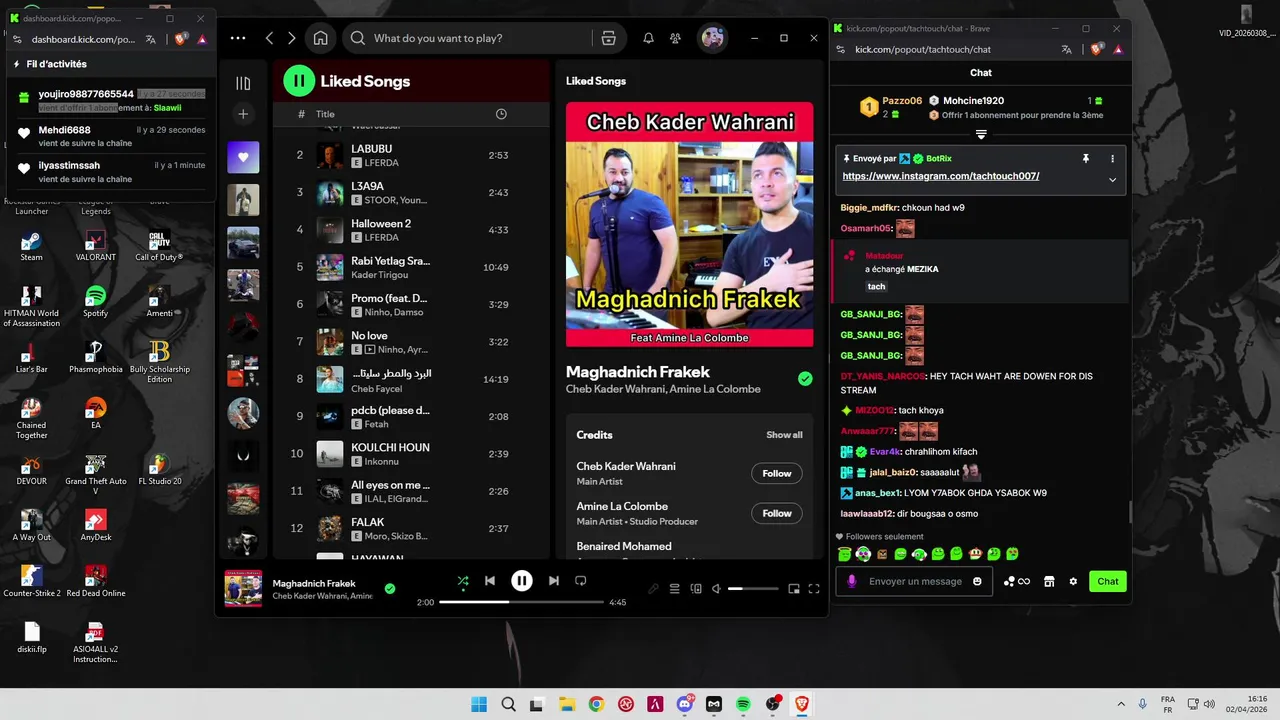Image resolution: width=1280 pixels, height=720 pixels.
Task: Toggle the green liked checkmark beside Maghadnich Frakek title
Action: tap(805, 379)
